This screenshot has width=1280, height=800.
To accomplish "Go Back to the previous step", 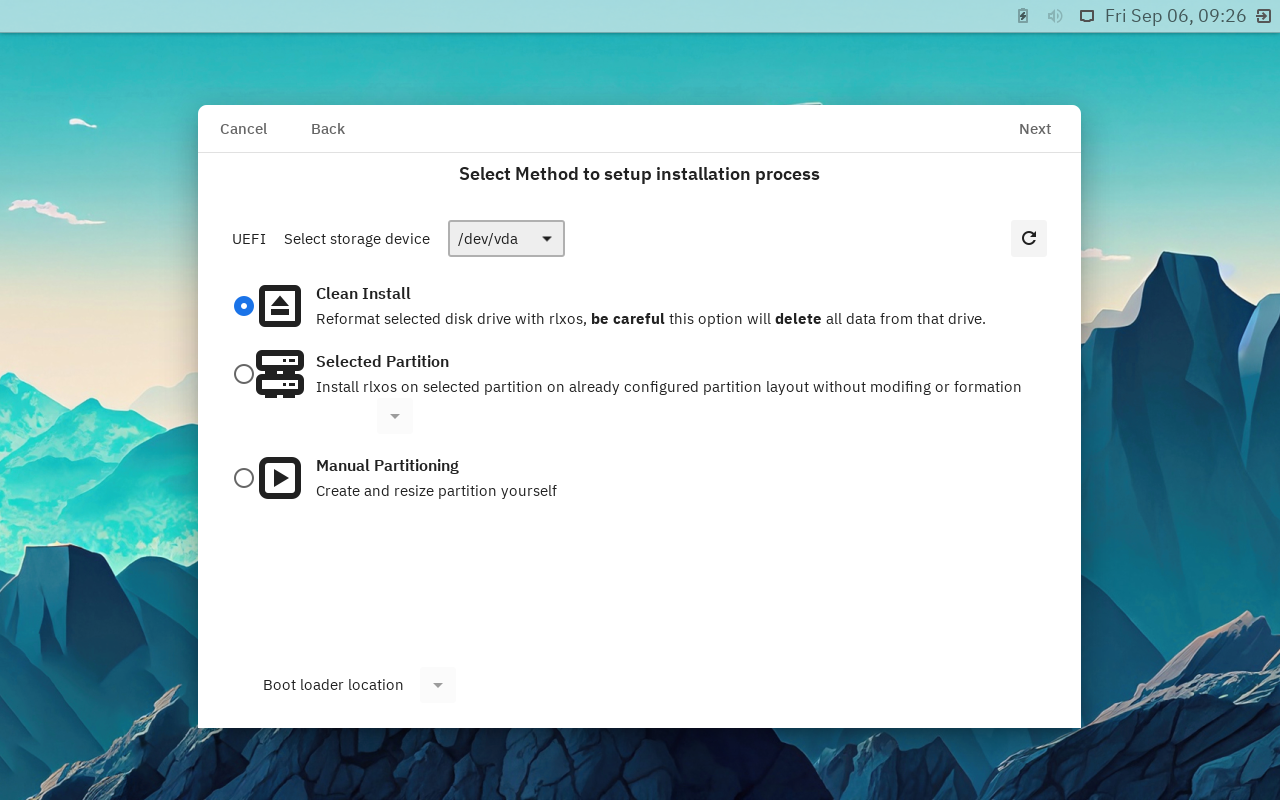I will 328,129.
